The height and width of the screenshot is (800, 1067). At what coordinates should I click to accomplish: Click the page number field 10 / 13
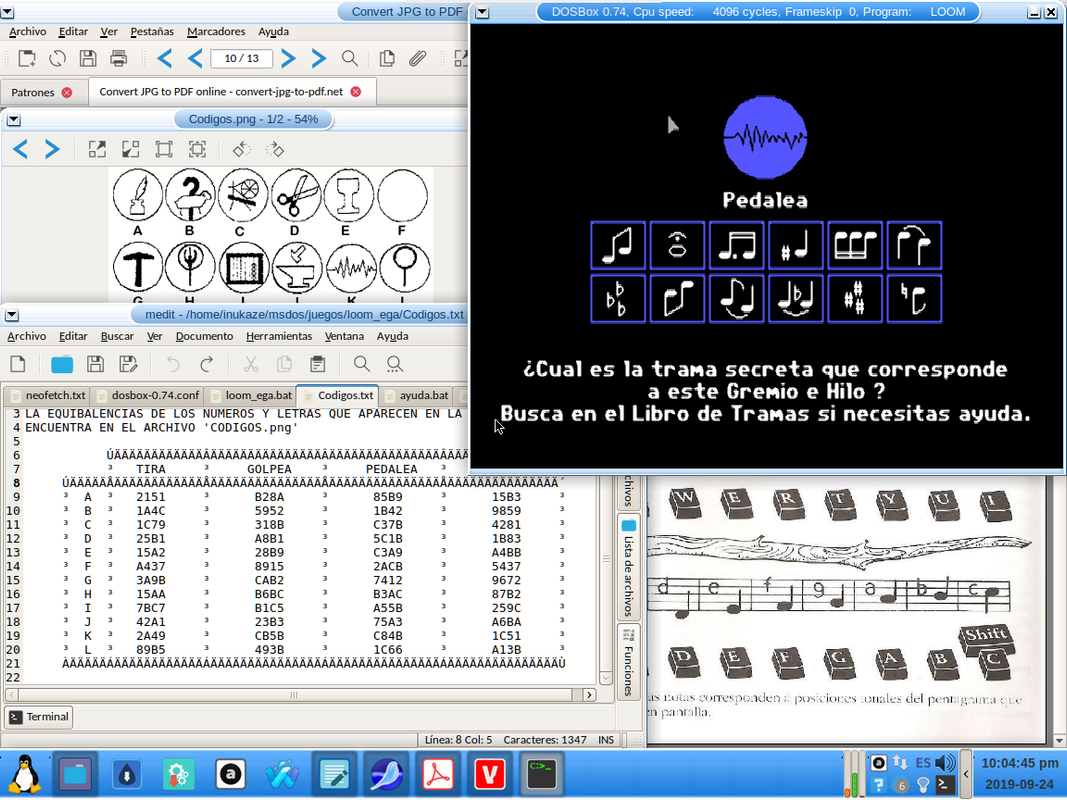tap(242, 59)
